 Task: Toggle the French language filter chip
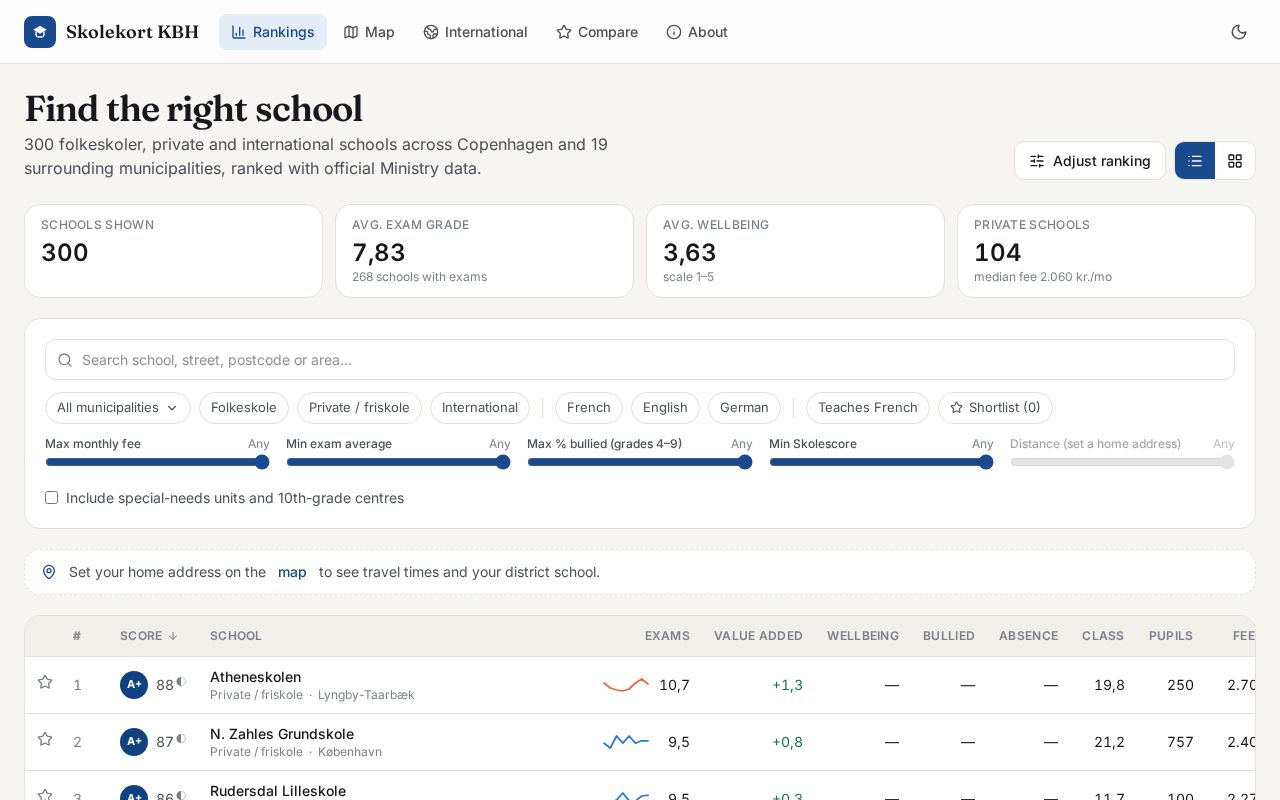pos(589,408)
